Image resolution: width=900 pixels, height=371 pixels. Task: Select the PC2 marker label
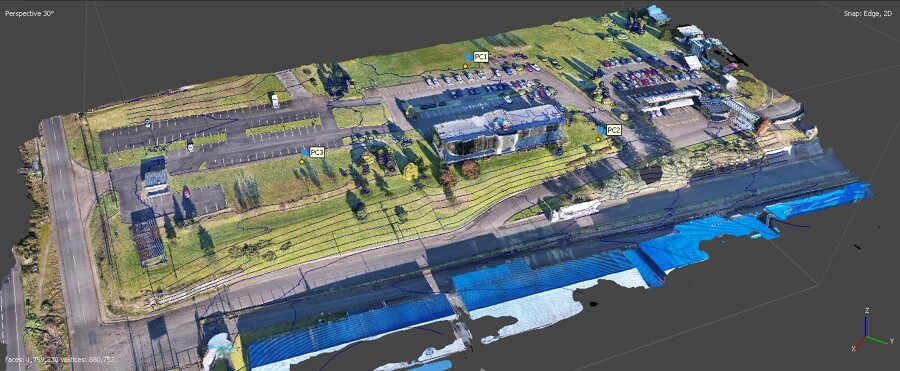[614, 130]
